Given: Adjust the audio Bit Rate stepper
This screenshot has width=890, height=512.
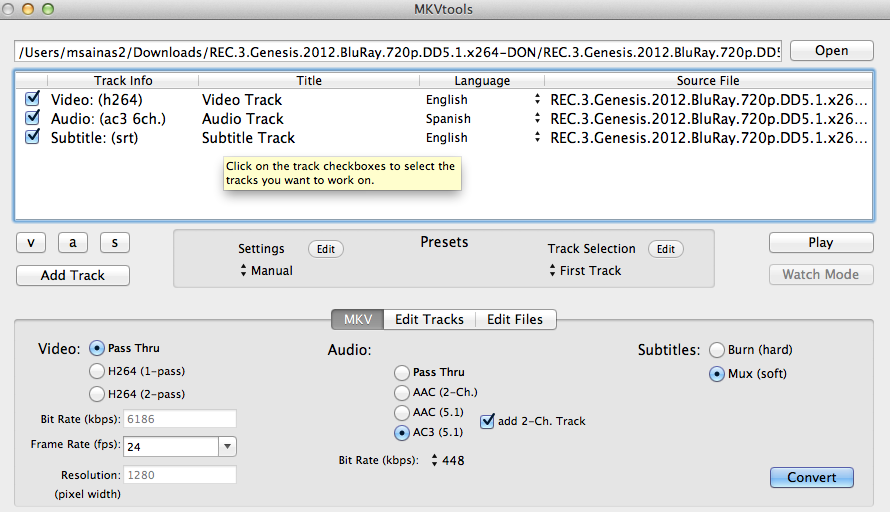Looking at the screenshot, I should 435,460.
